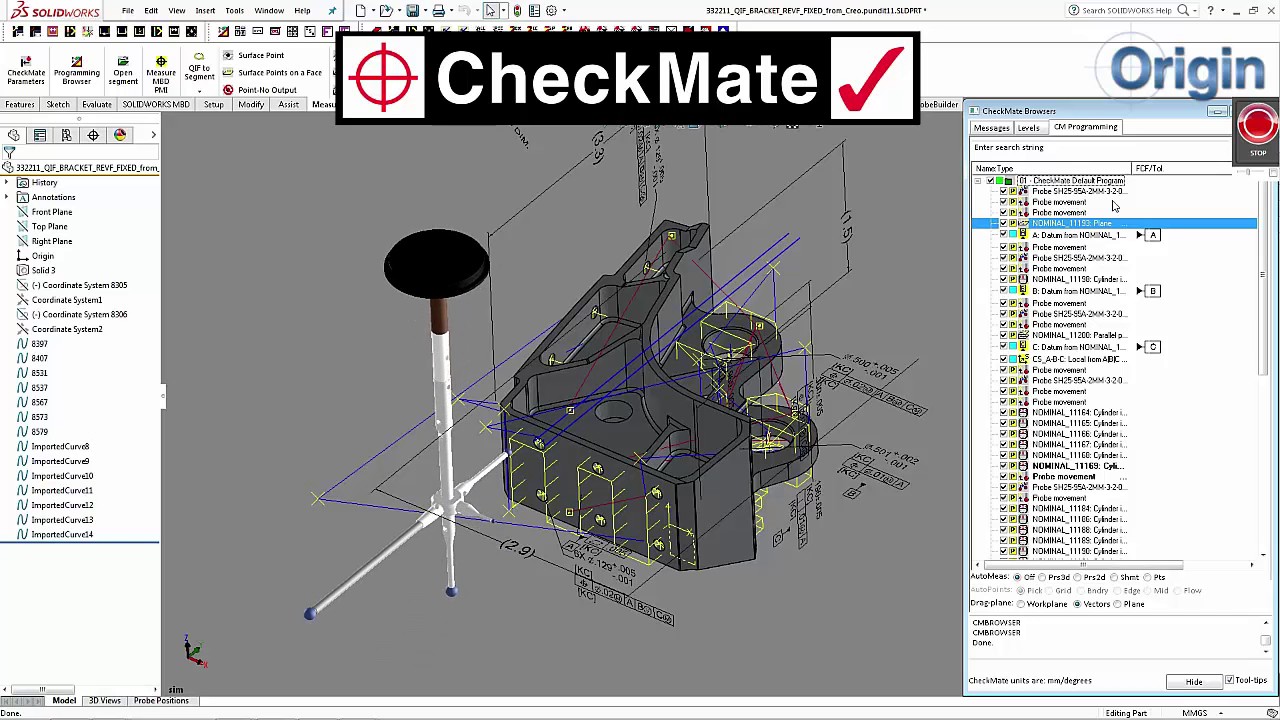Select Drag-plane Workplane radio button

click(1020, 604)
